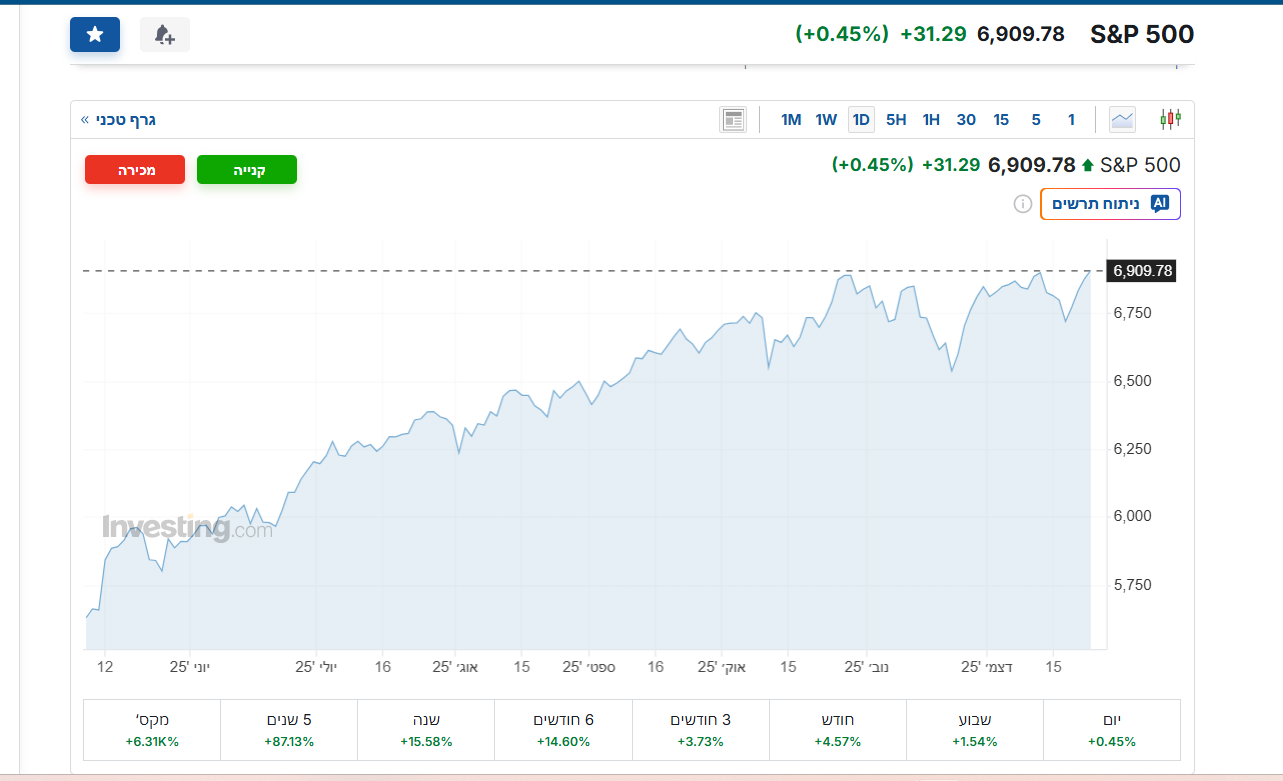Select the 1W chart interval
The image size is (1283, 781).
(826, 120)
